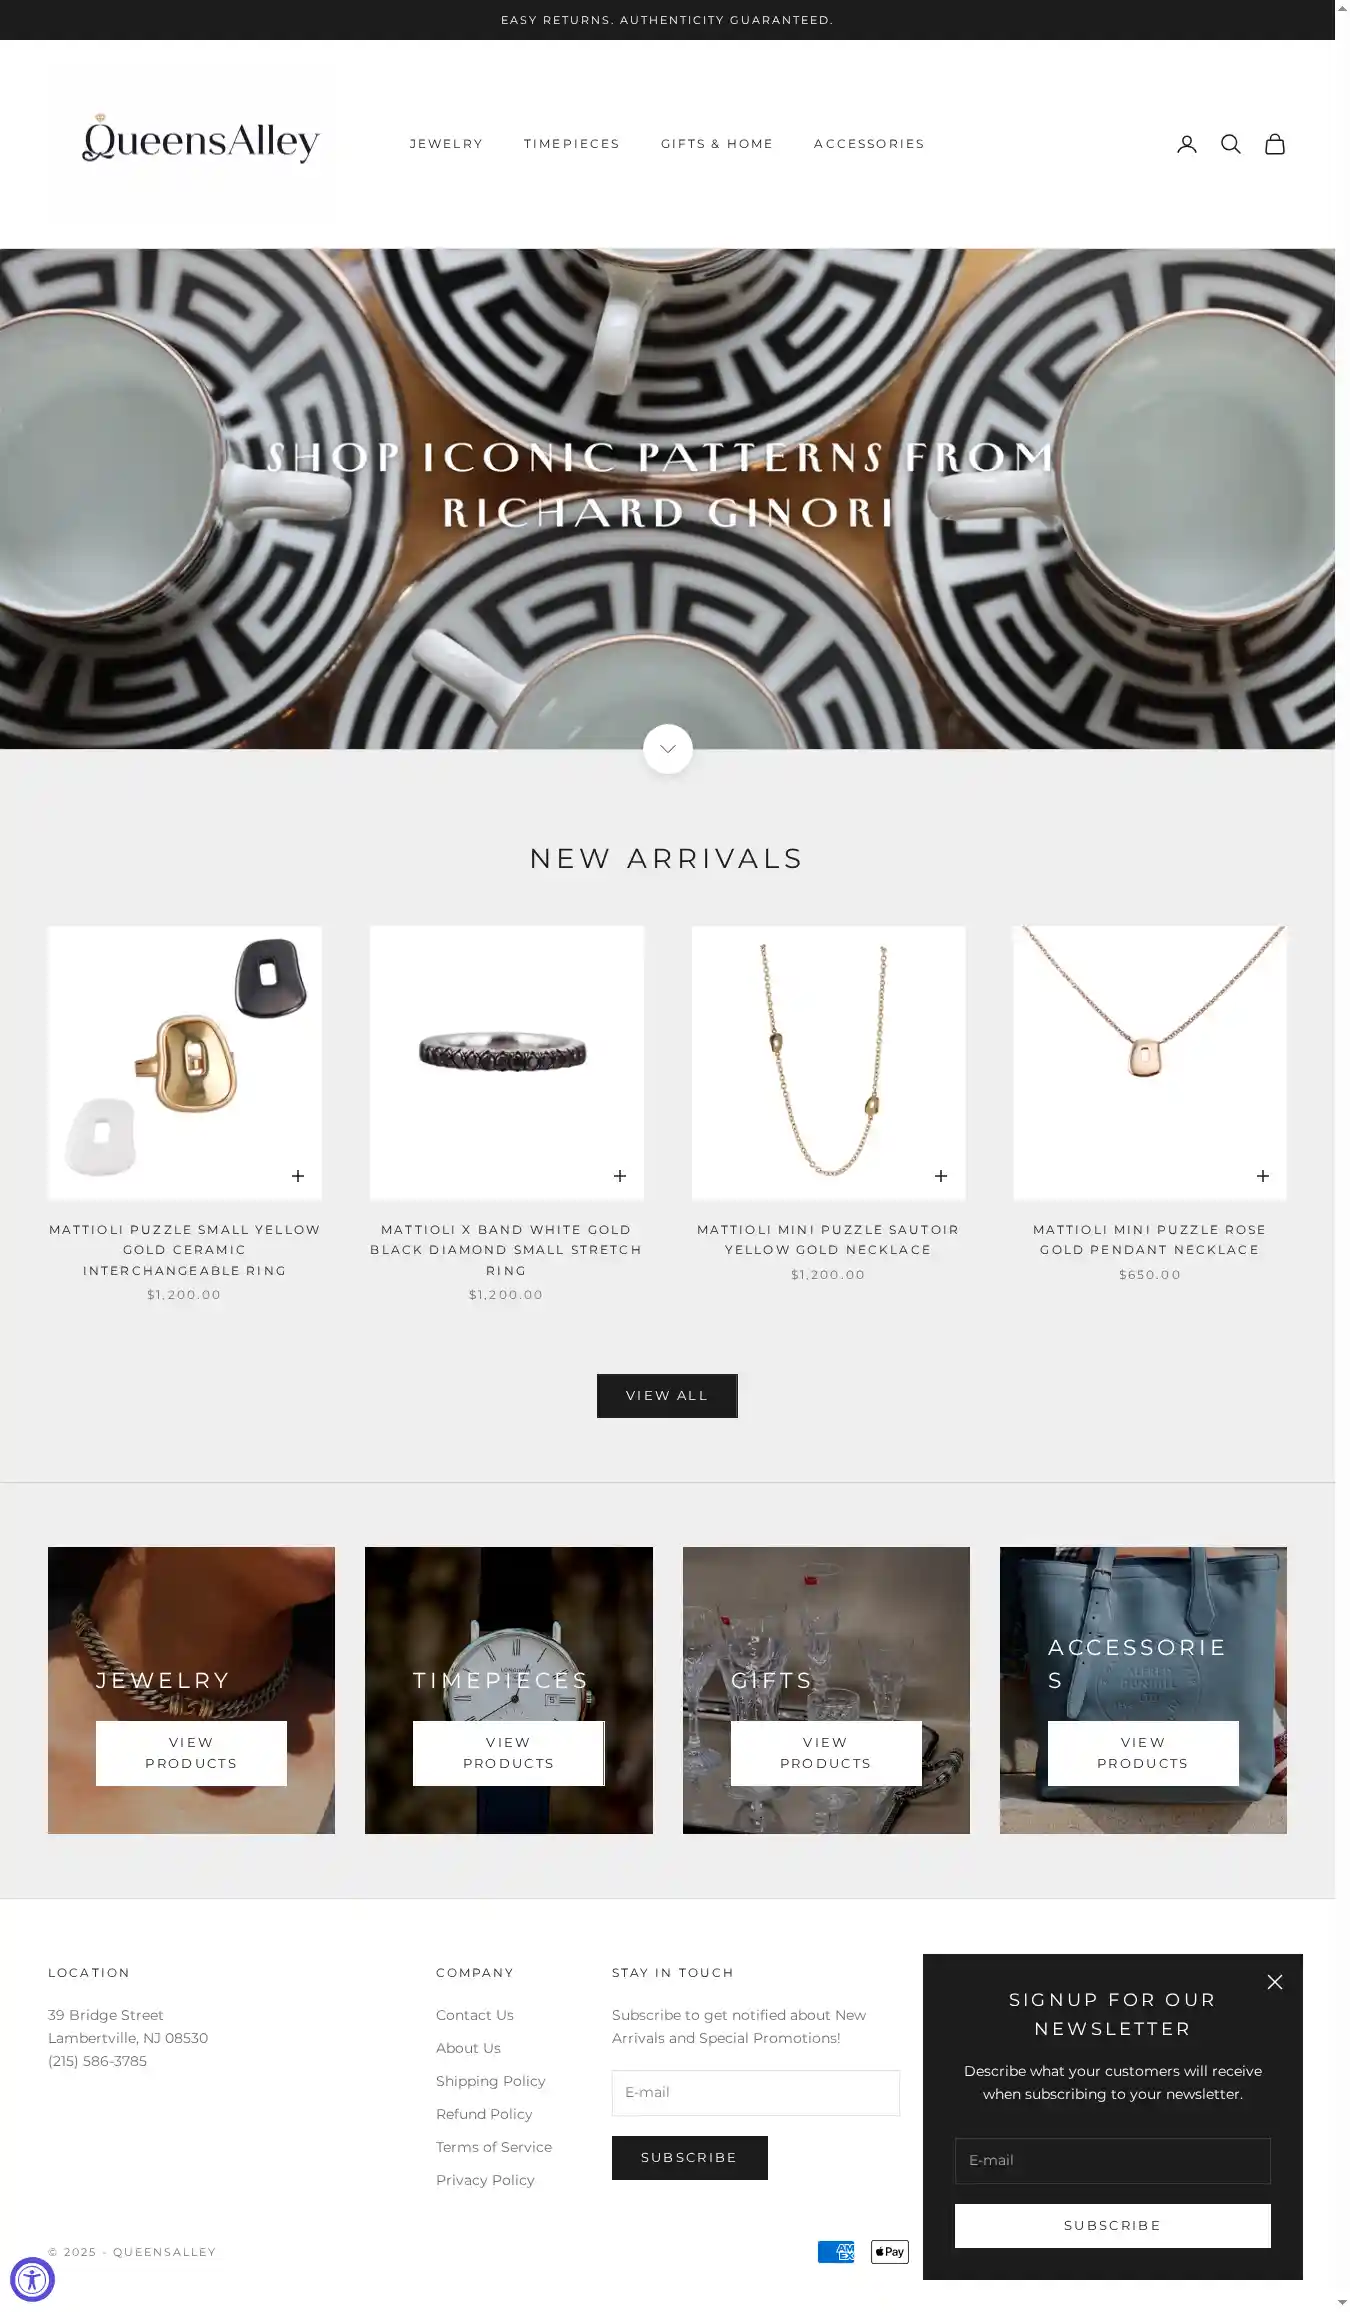Quick-add the black diamond stretch ring

coord(619,1176)
